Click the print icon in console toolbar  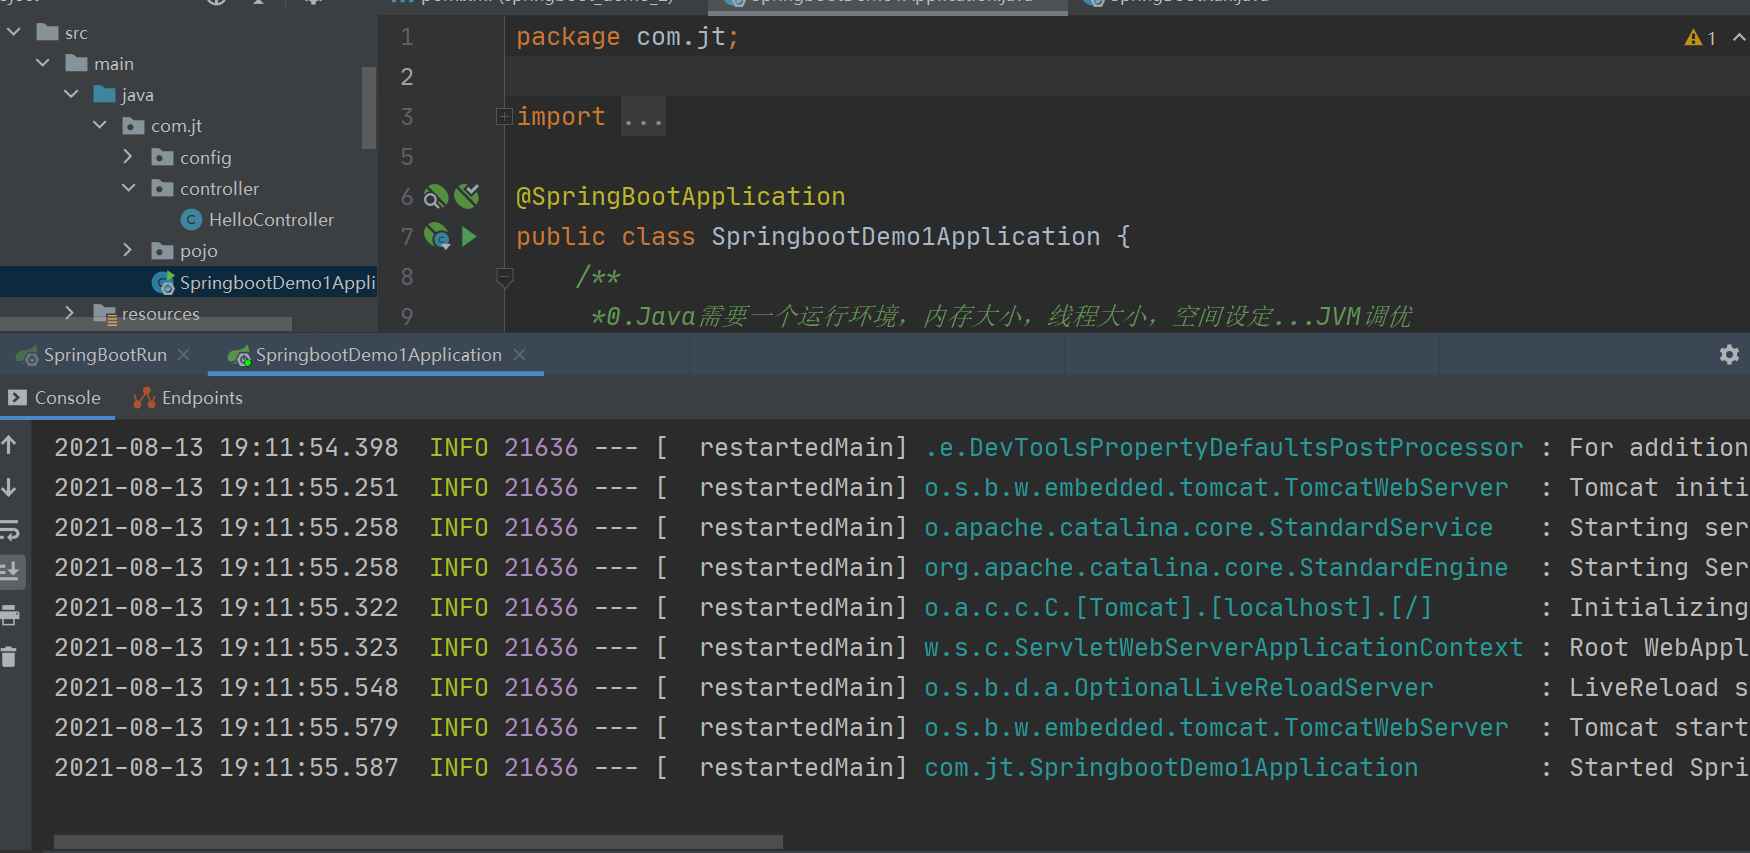click(x=10, y=614)
